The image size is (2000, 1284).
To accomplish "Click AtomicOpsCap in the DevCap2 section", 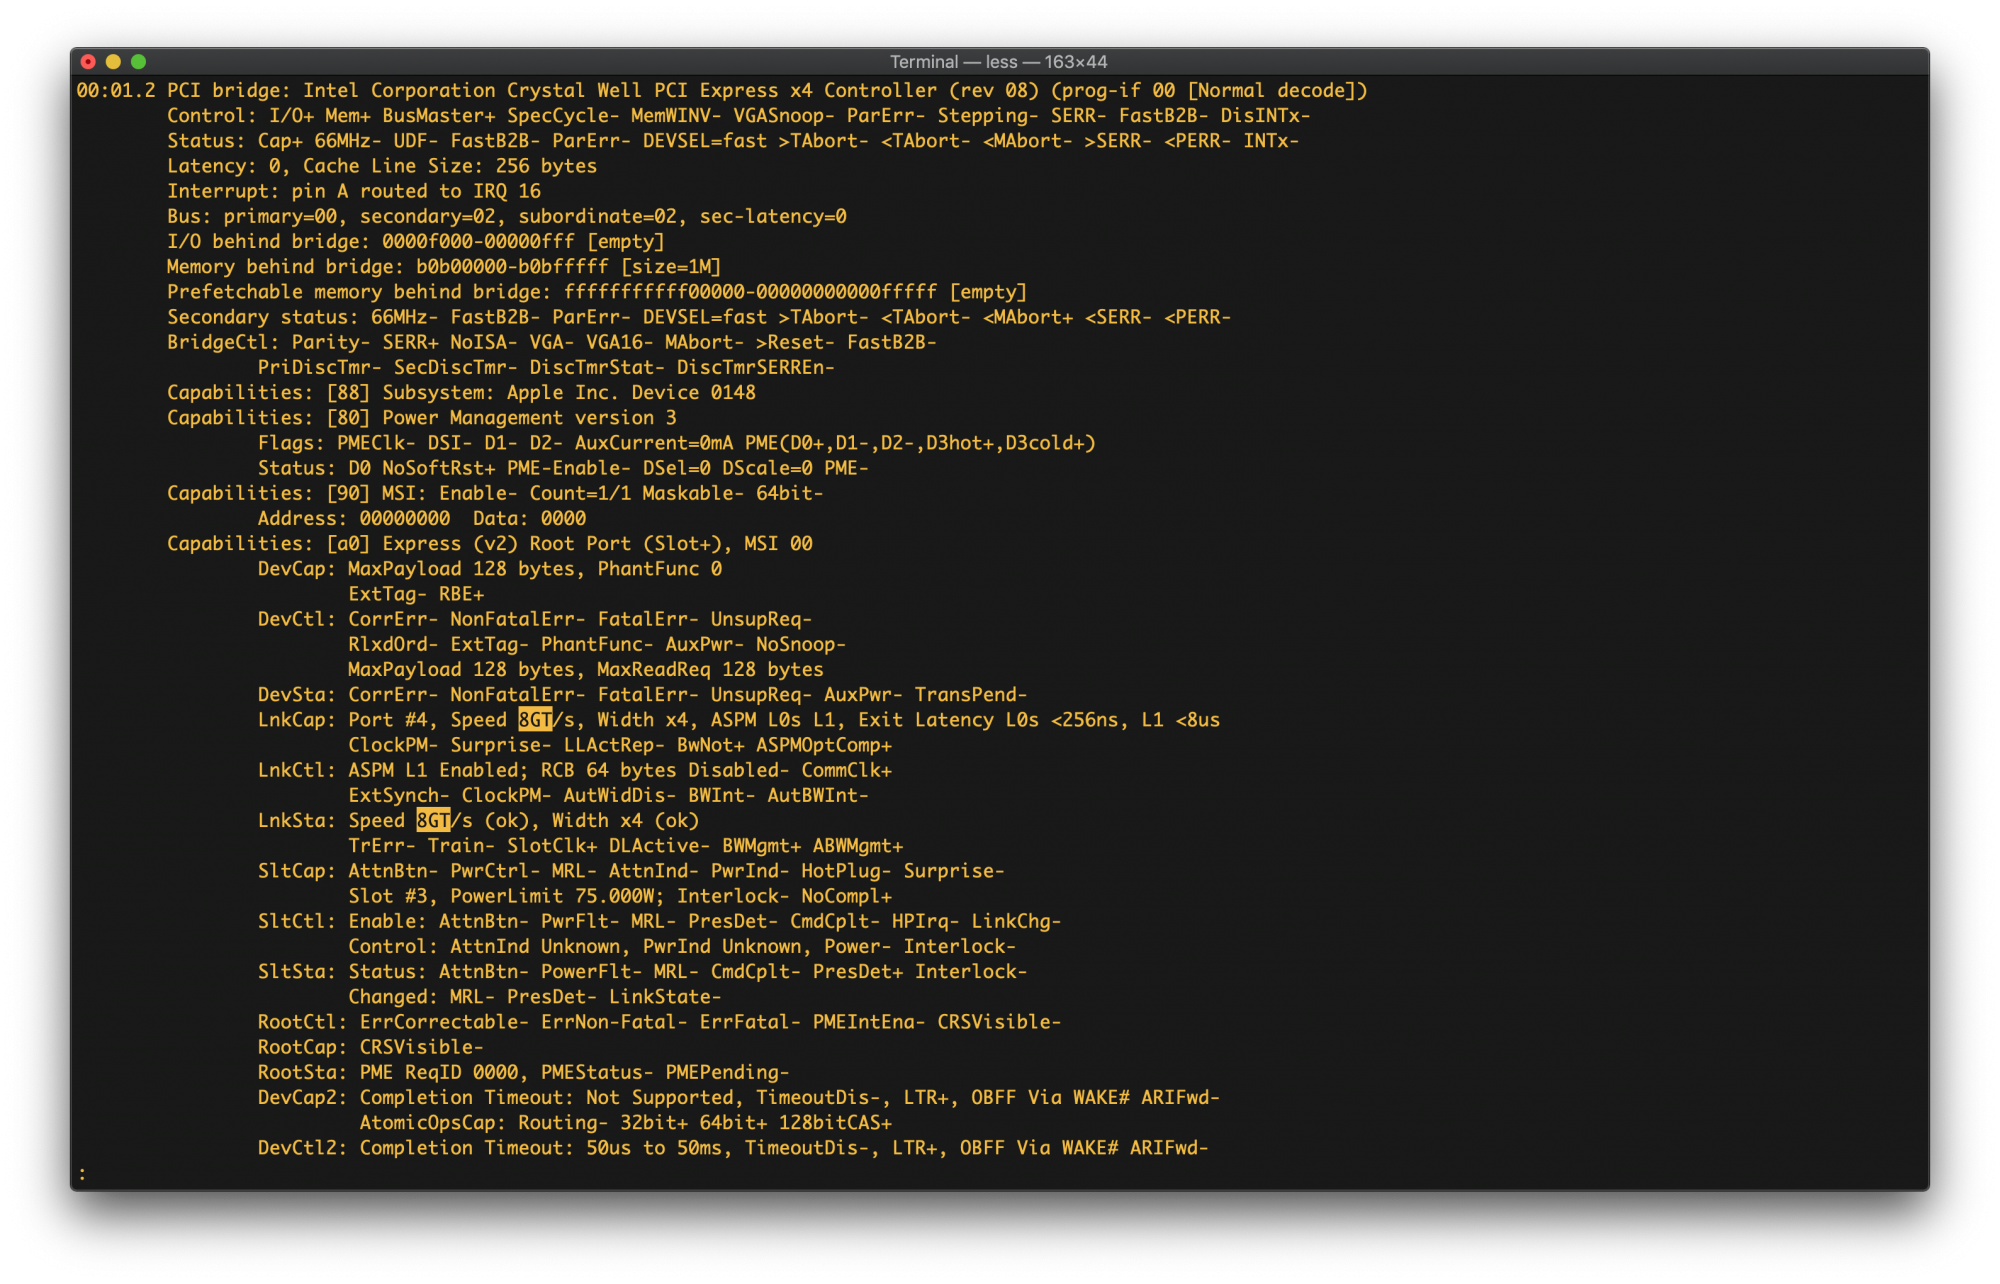I will 432,1122.
